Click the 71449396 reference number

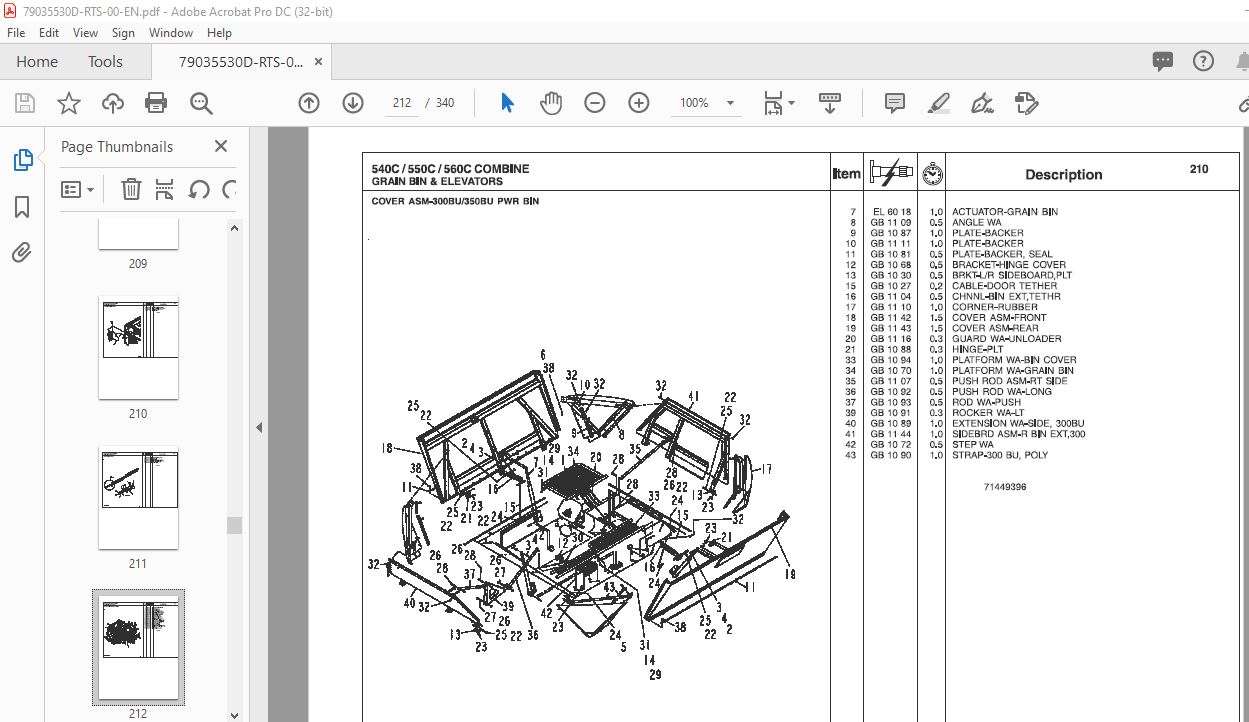coord(1004,487)
